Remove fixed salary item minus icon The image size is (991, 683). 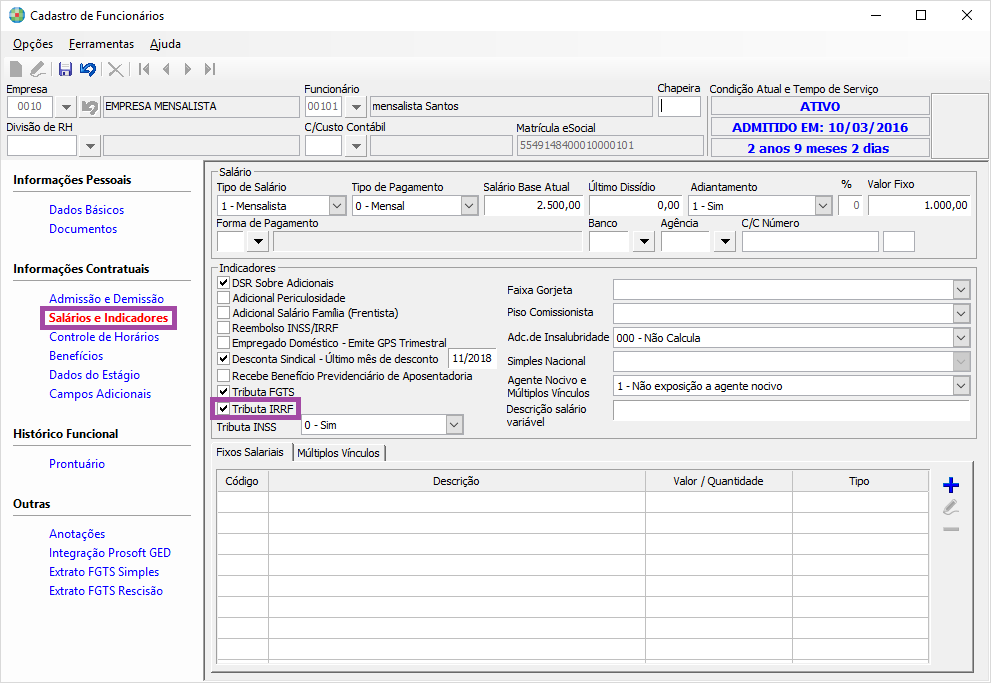tap(951, 529)
